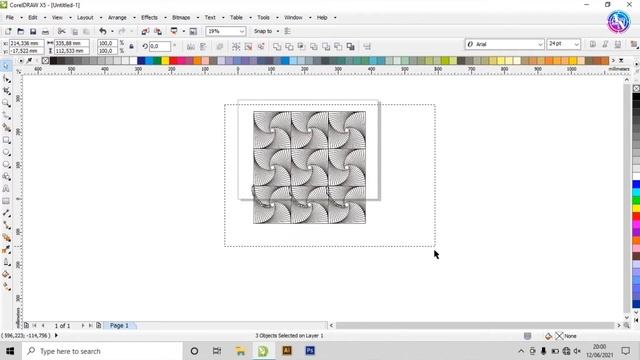
Task: Cut selection with the scissors icon
Action: point(61,31)
